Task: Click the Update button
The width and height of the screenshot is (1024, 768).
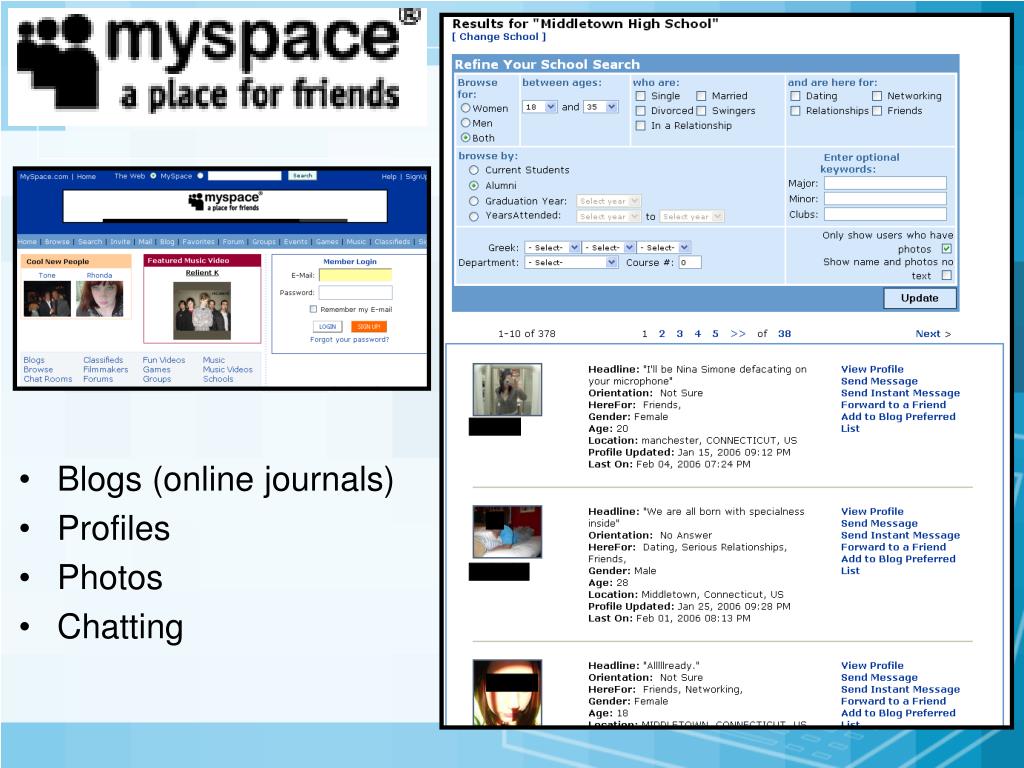Action: [x=920, y=298]
